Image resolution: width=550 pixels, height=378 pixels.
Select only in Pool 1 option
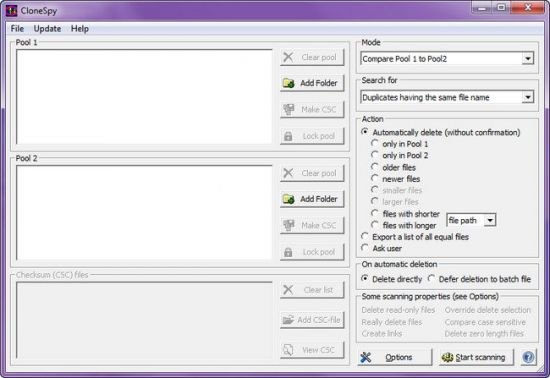(x=400, y=144)
